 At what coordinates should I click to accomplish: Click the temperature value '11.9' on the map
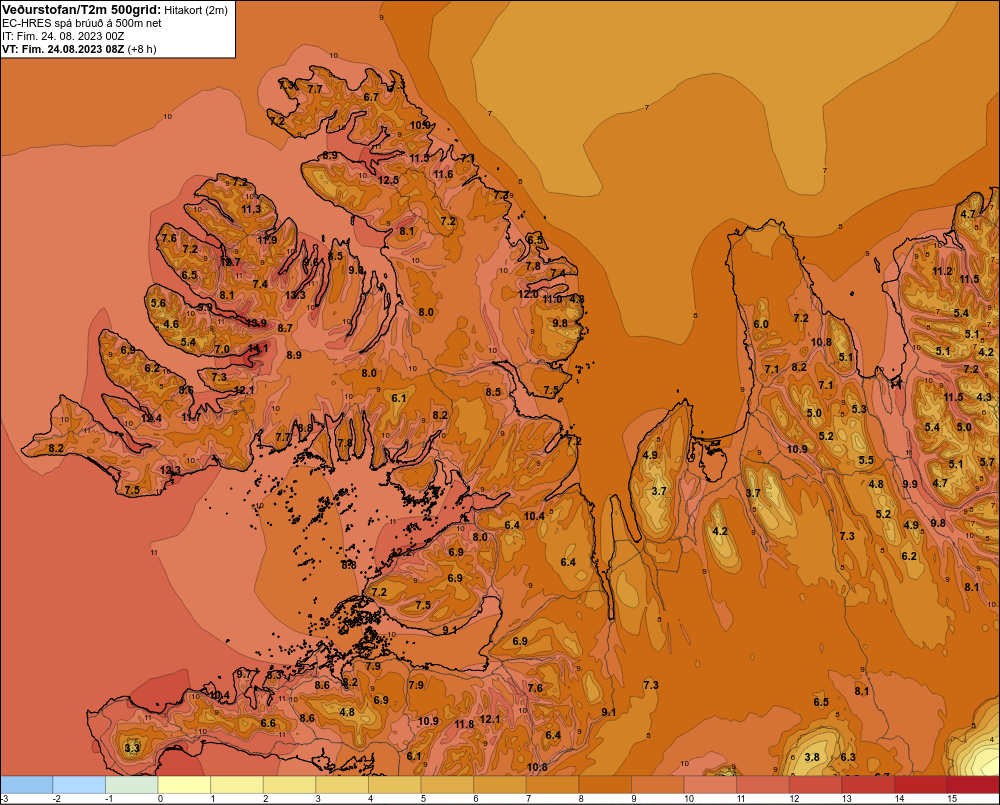click(267, 240)
